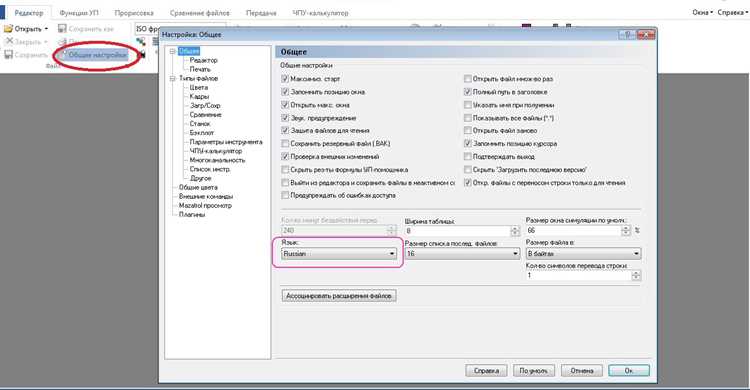Select Список инстр. in the tree
This screenshot has width=750, height=390.
tap(210, 169)
